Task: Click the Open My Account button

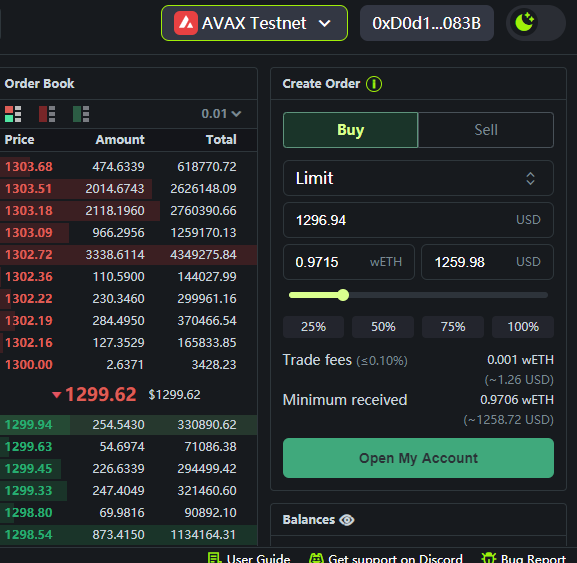Action: click(418, 458)
